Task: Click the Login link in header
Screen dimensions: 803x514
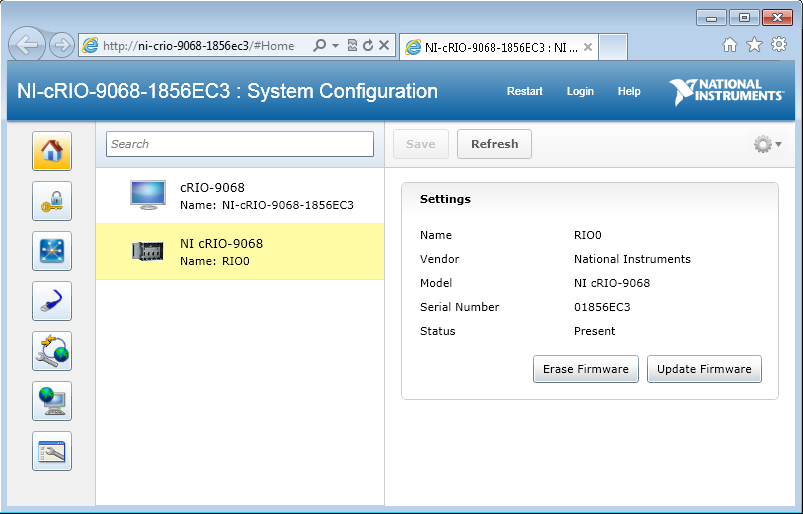Action: (x=580, y=91)
